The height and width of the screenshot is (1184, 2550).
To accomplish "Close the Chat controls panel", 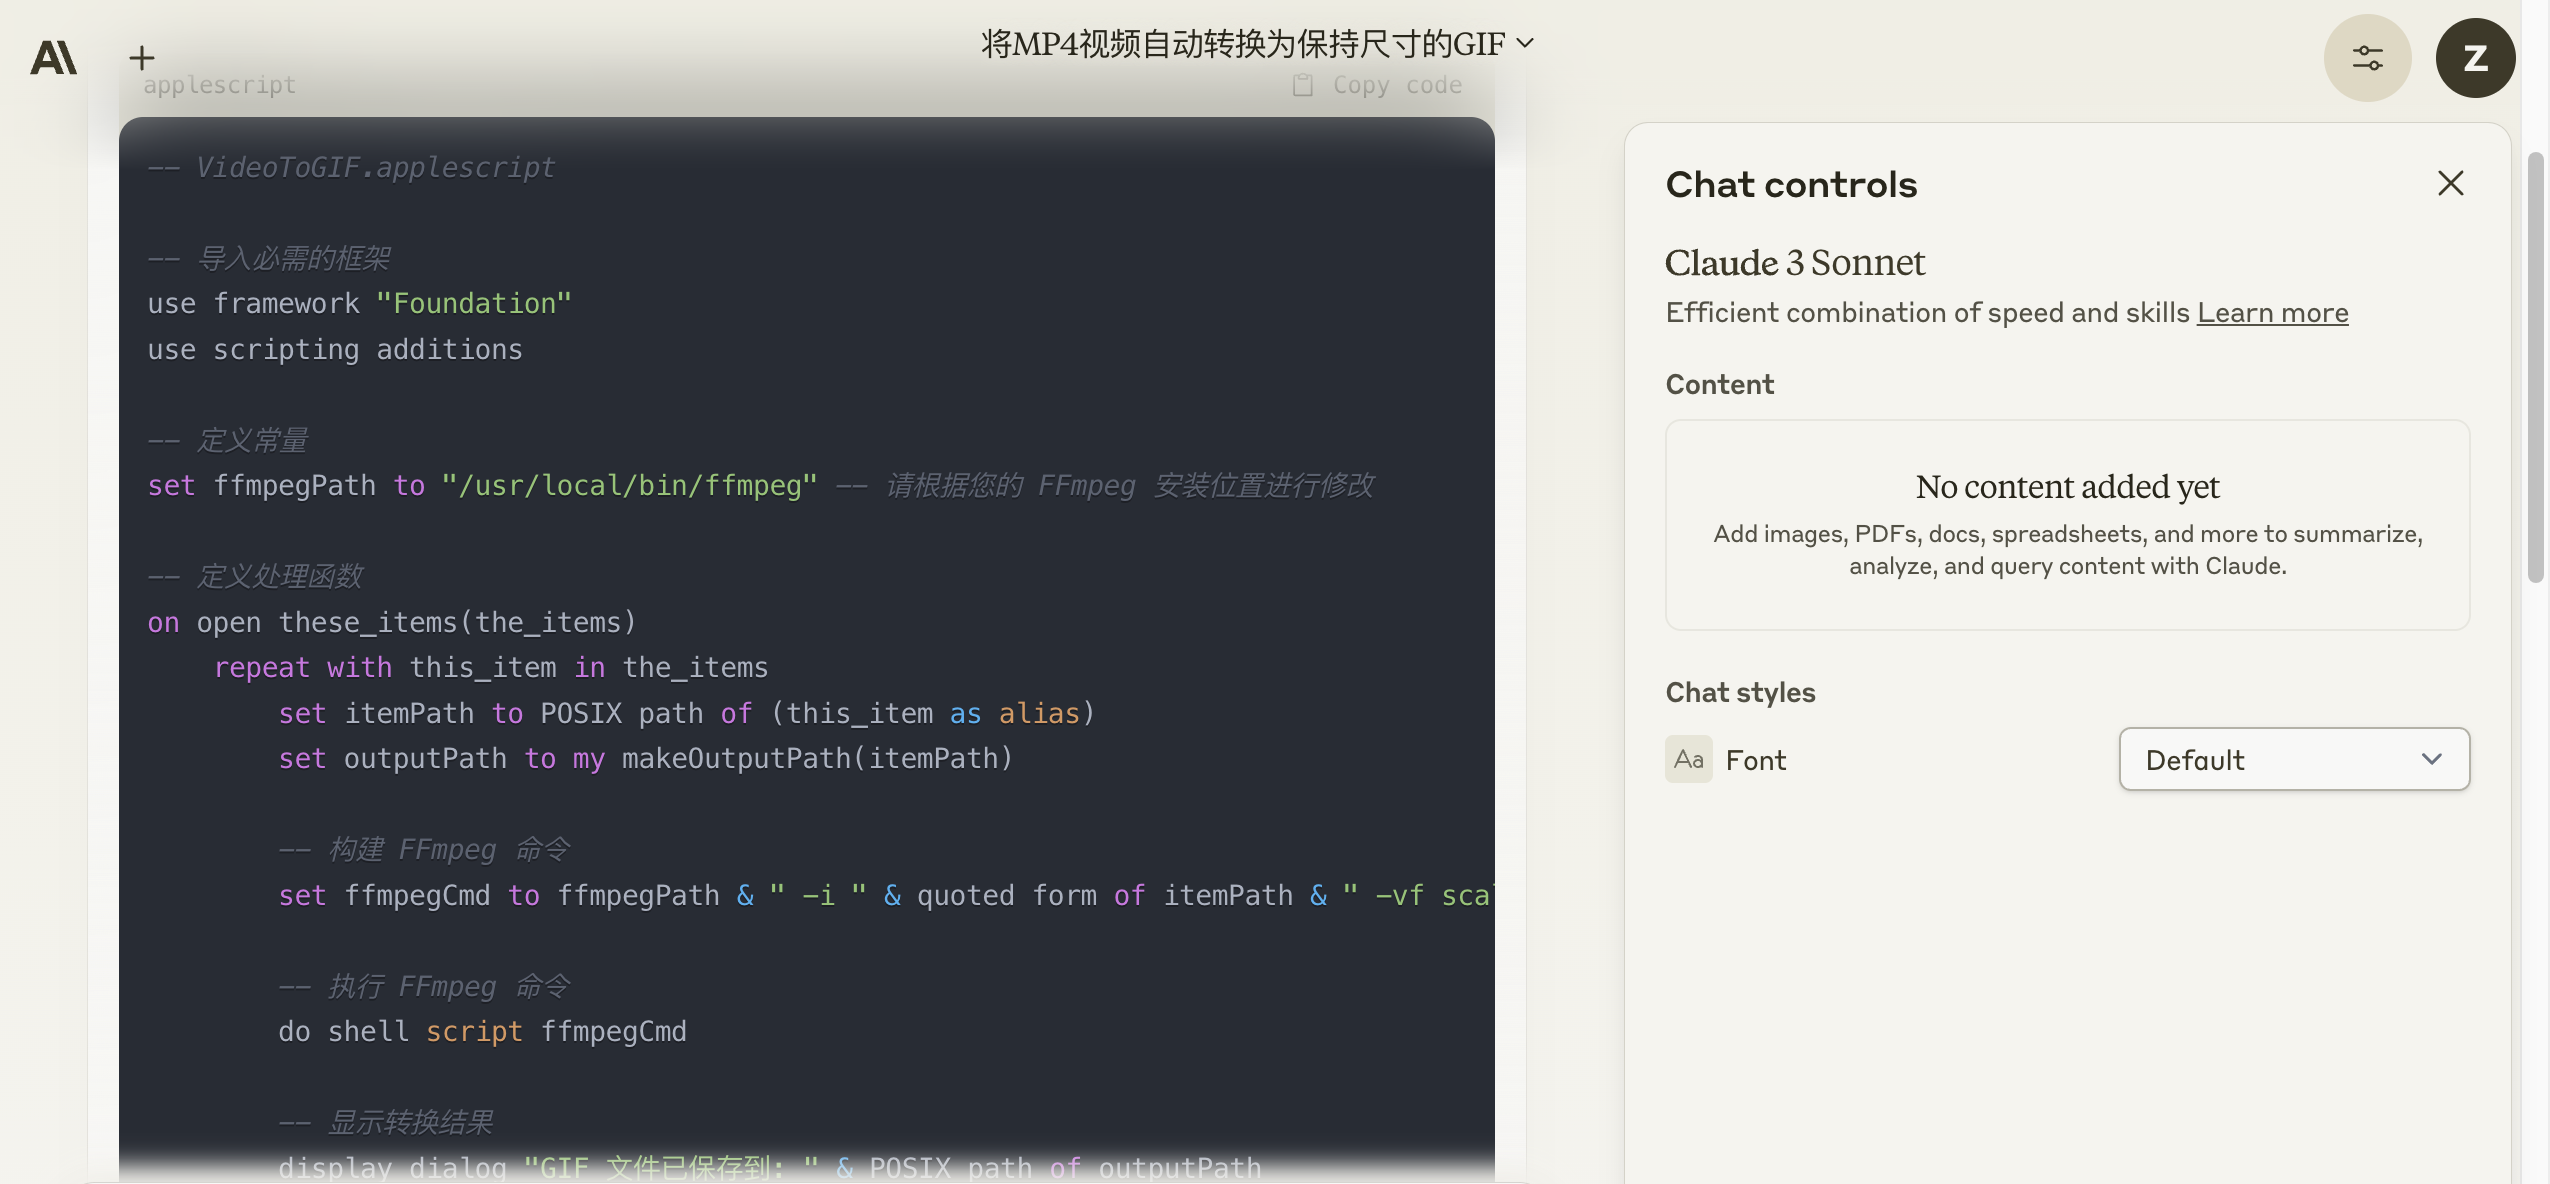I will coord(2450,183).
